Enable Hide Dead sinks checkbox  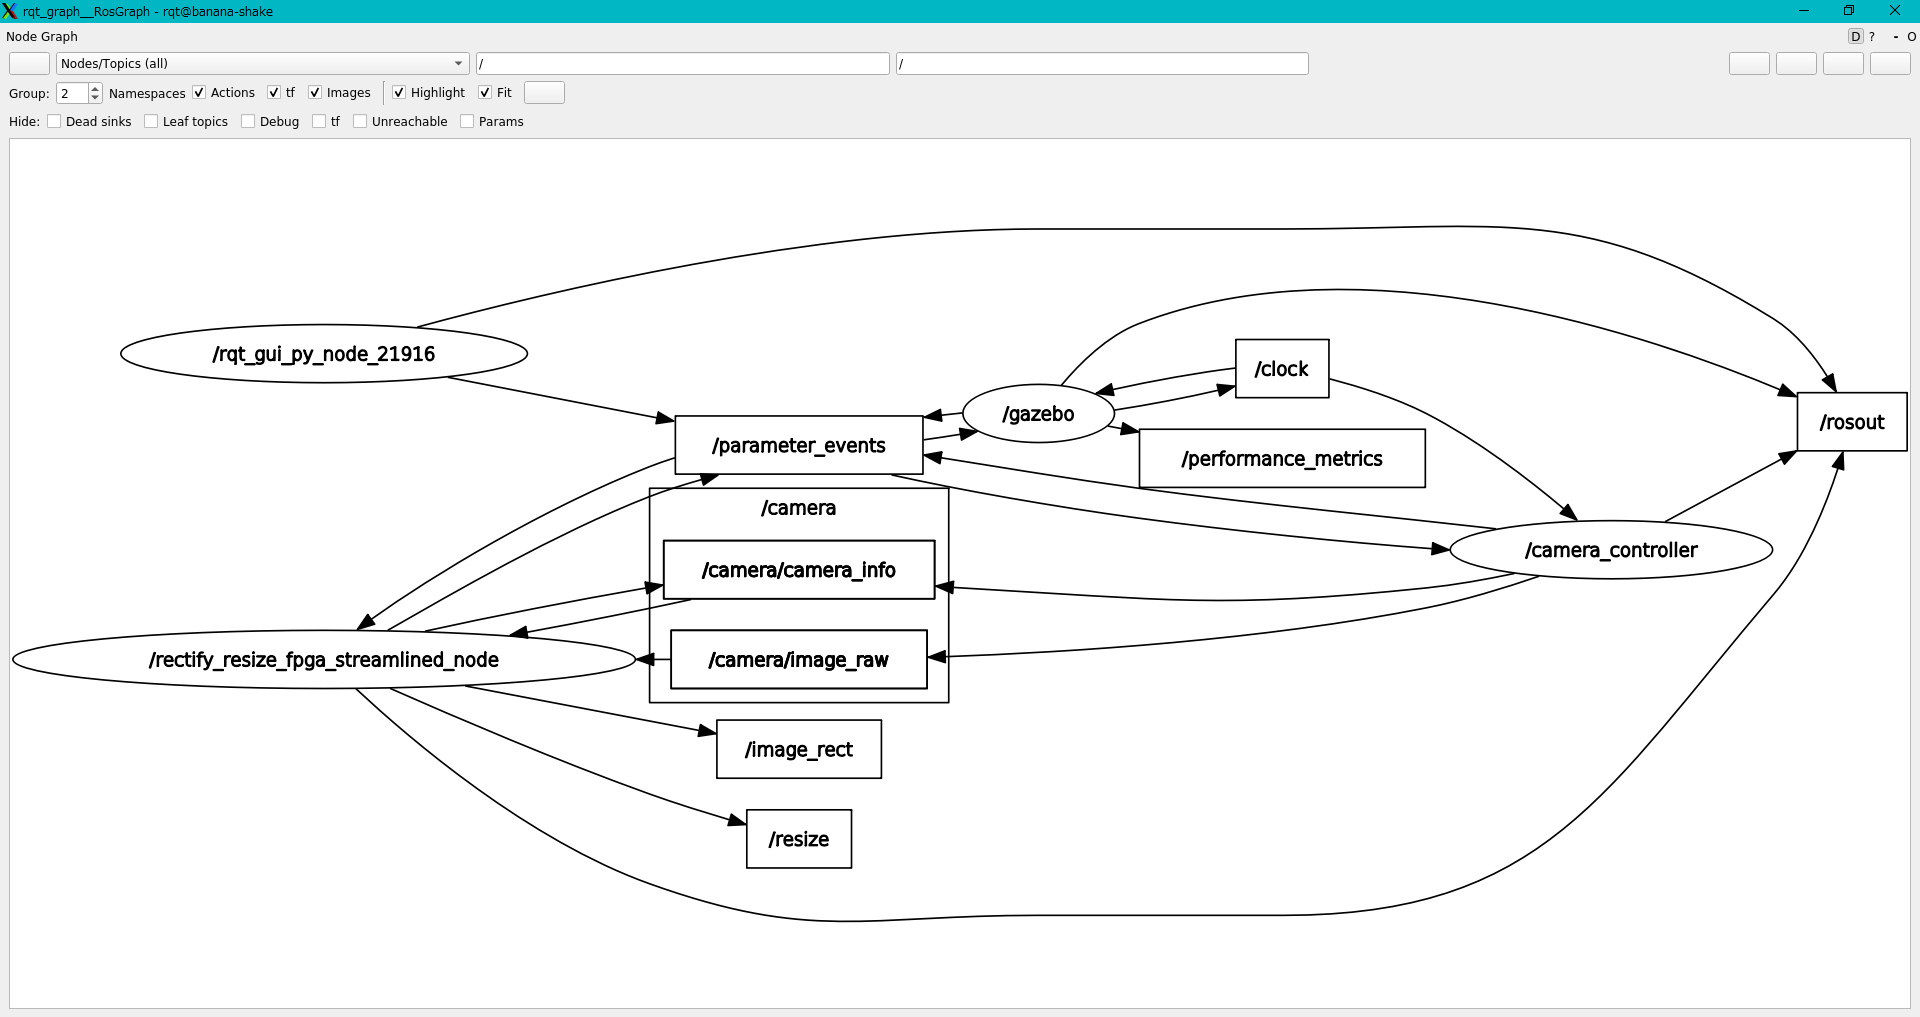(x=54, y=121)
